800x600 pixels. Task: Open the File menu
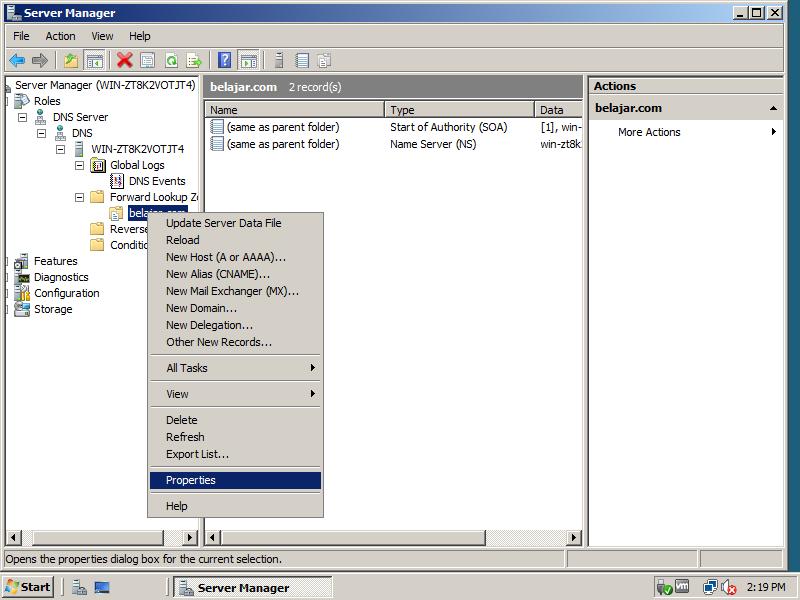21,36
